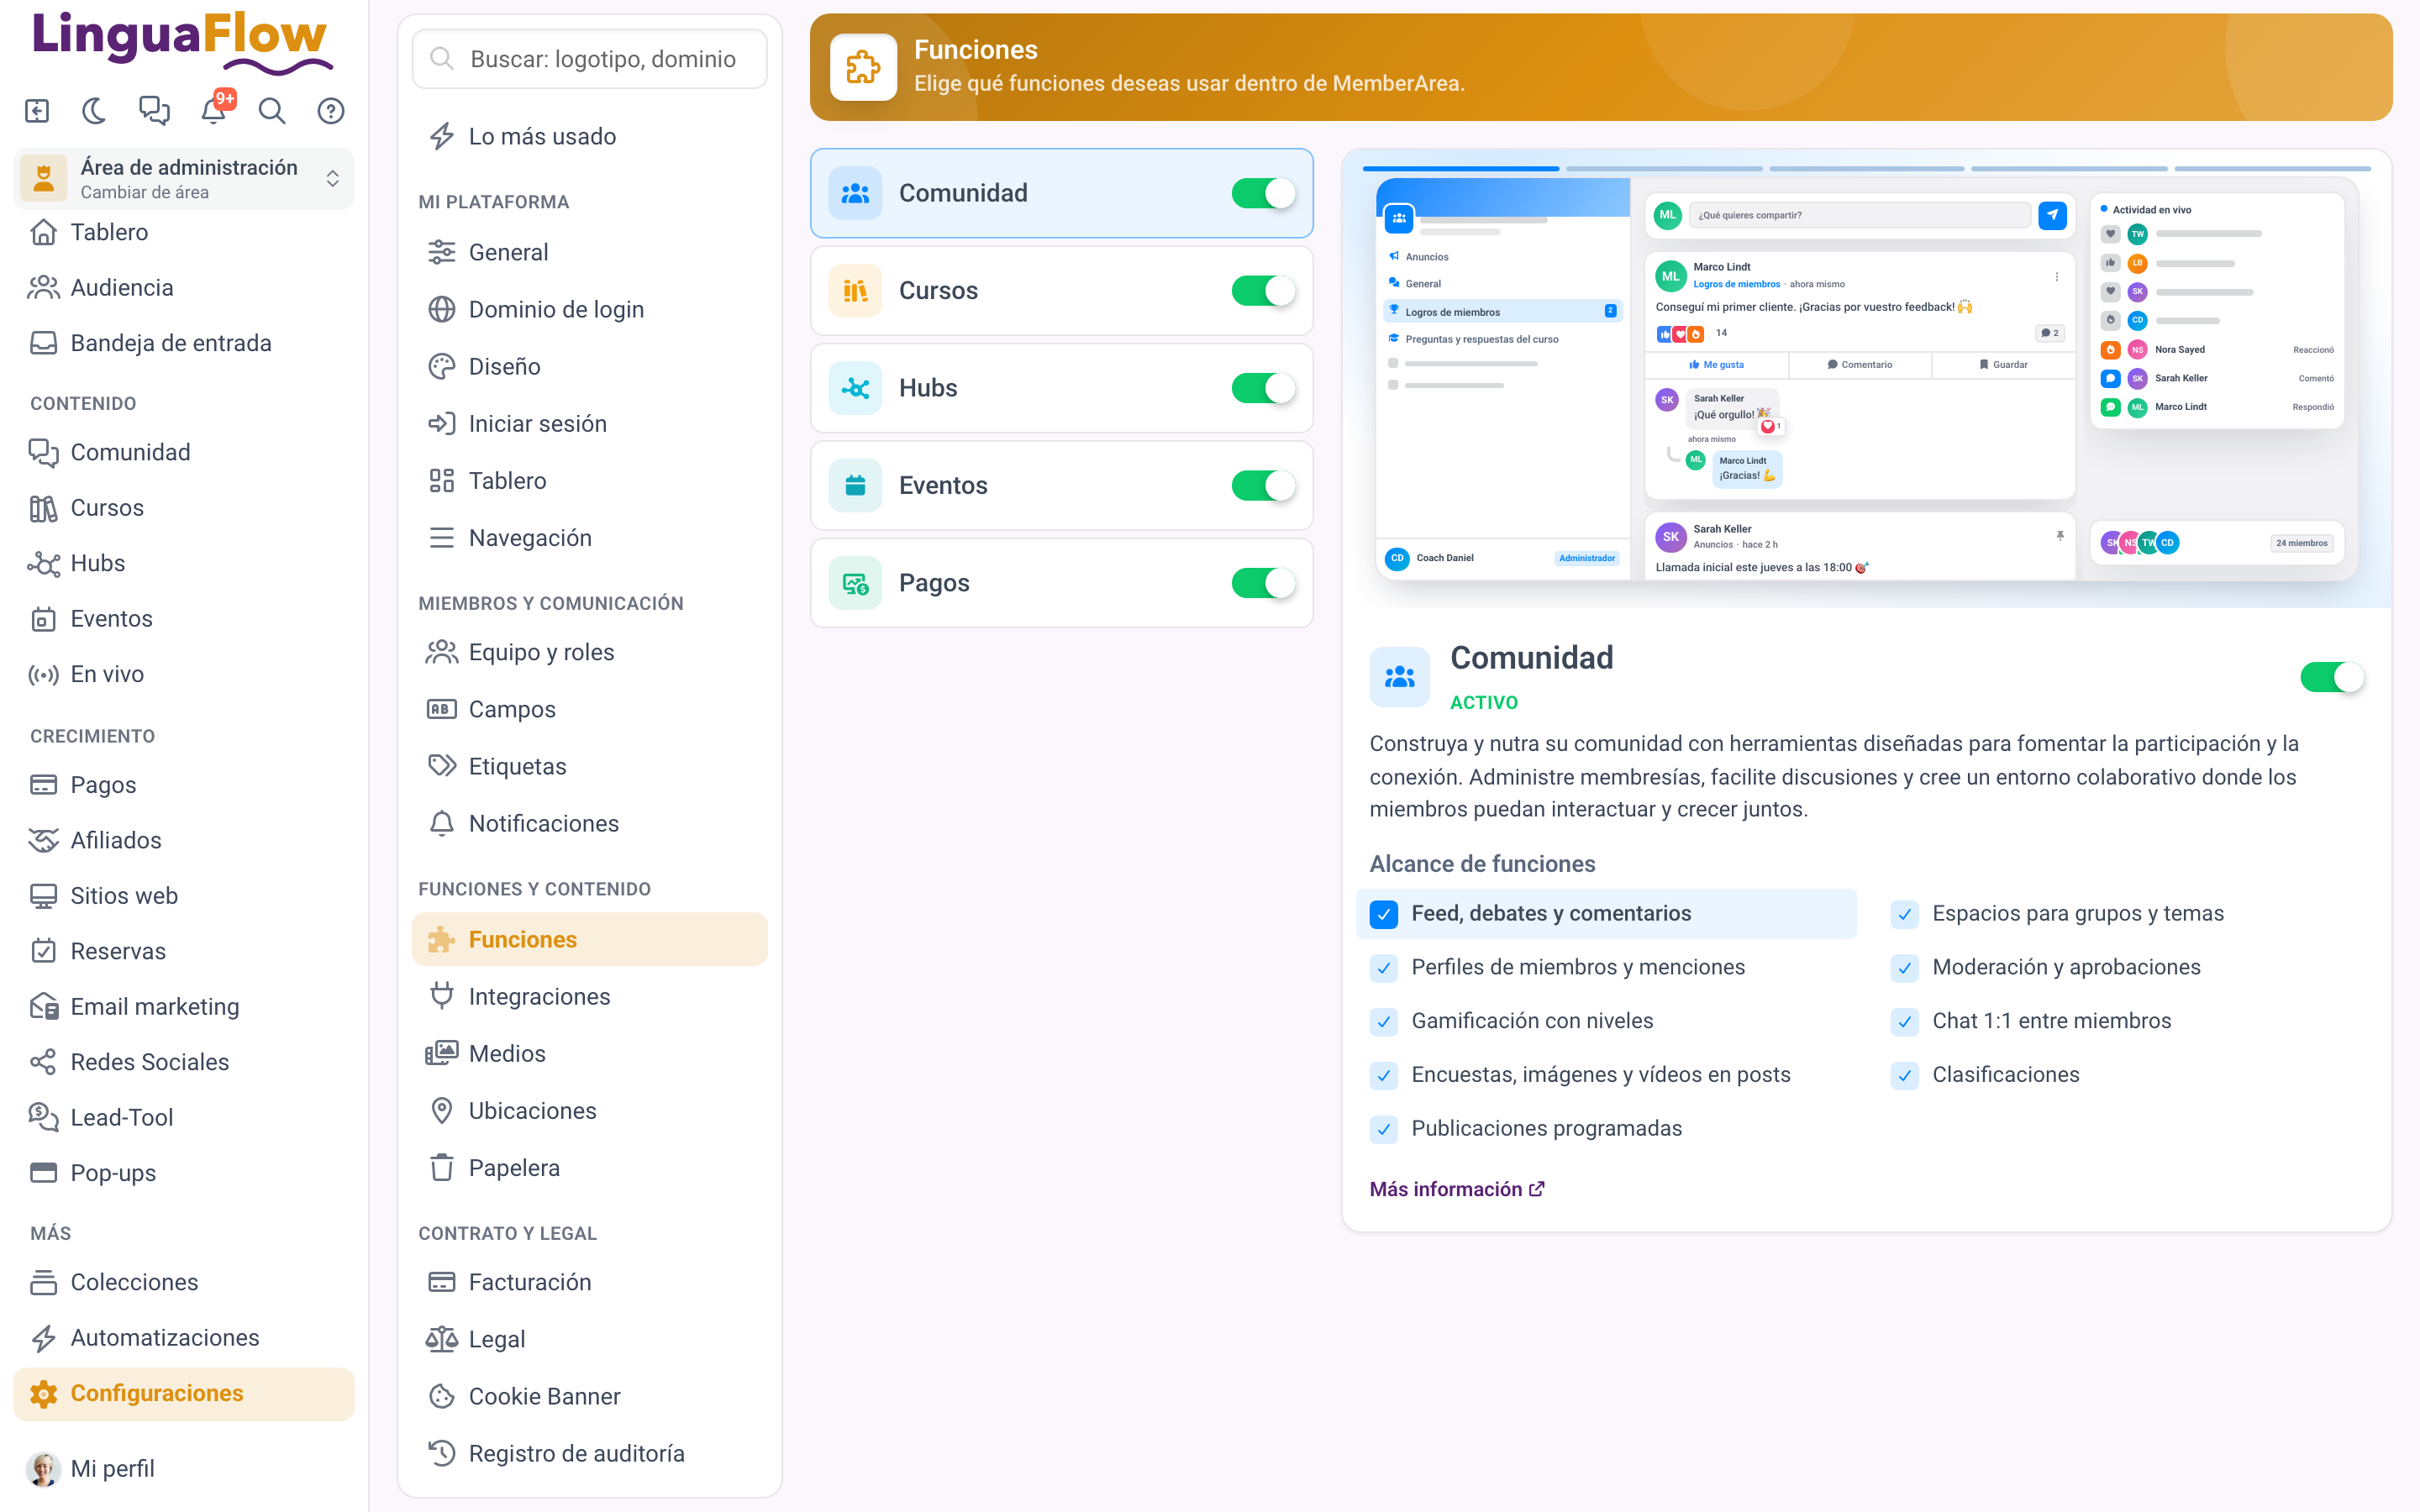Click the En vivo broadcast icon
This screenshot has width=2420, height=1512.
[43, 675]
